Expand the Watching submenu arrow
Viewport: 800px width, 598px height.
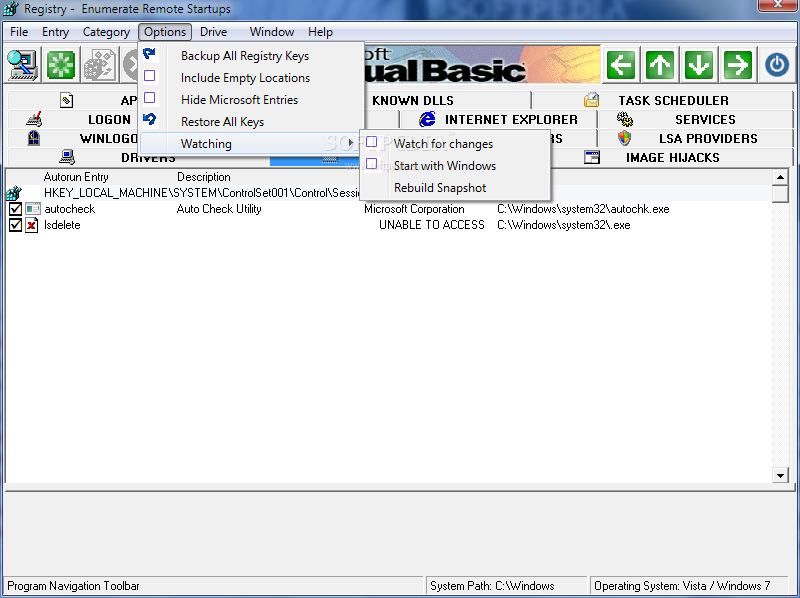pyautogui.click(x=351, y=143)
